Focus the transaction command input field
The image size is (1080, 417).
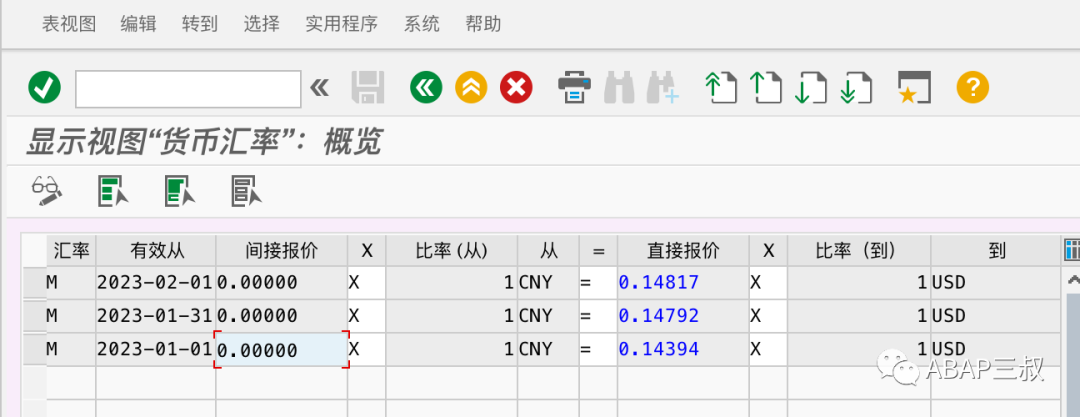[188, 89]
